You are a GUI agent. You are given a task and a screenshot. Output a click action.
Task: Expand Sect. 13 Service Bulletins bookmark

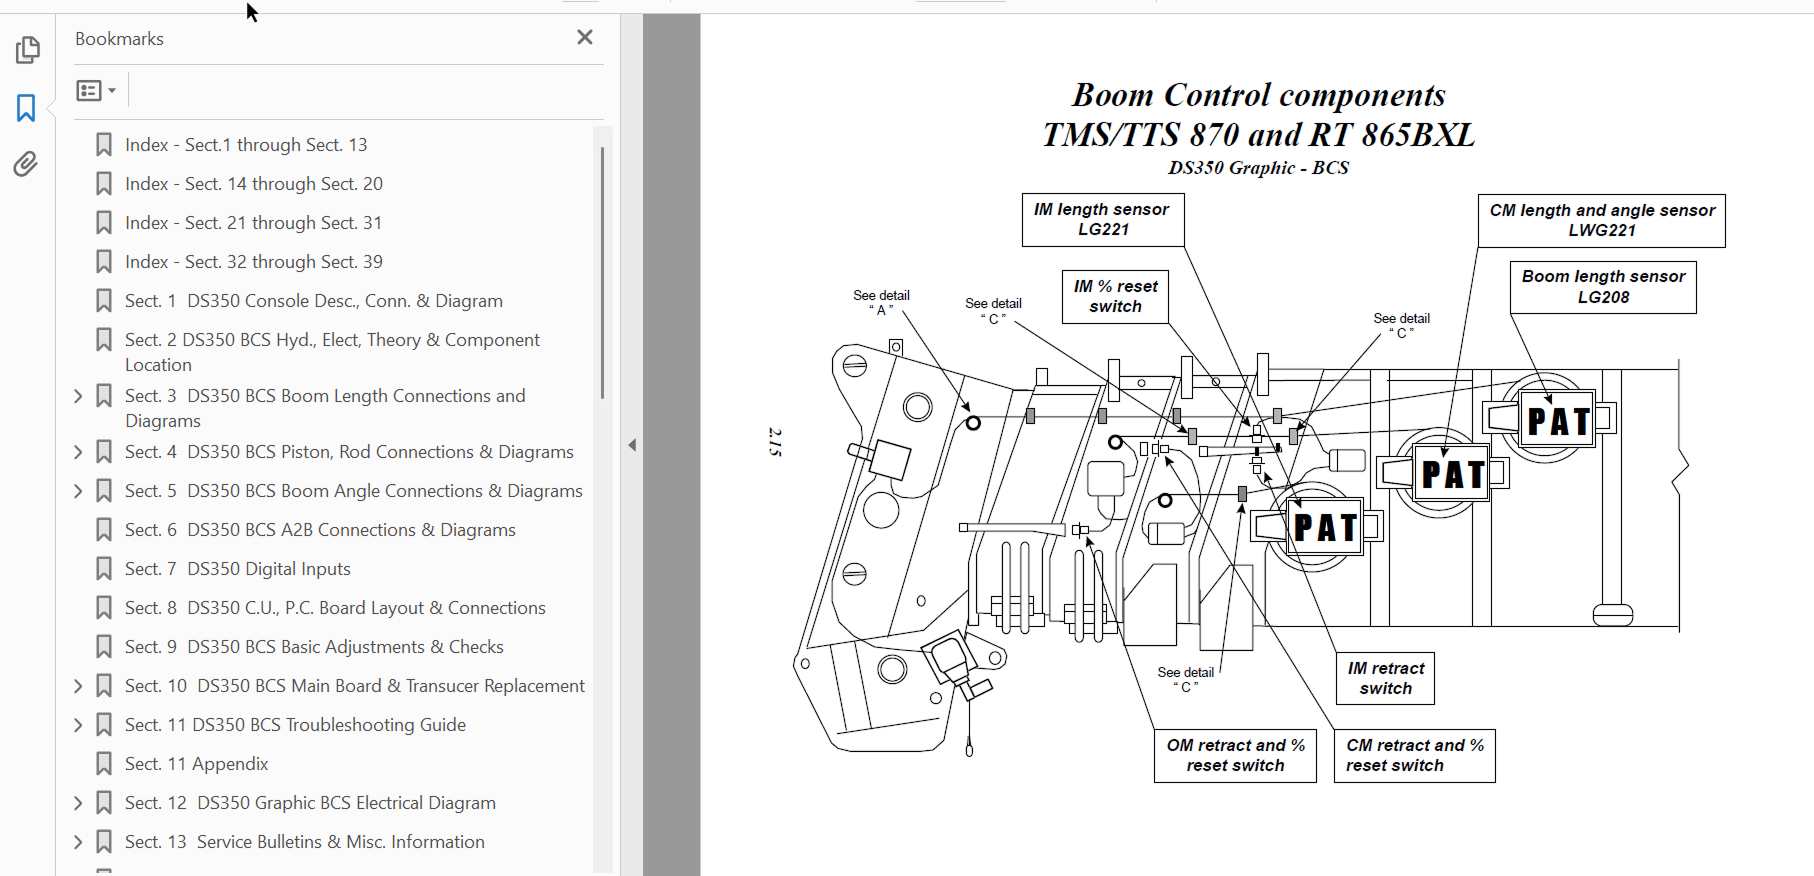pyautogui.click(x=78, y=842)
